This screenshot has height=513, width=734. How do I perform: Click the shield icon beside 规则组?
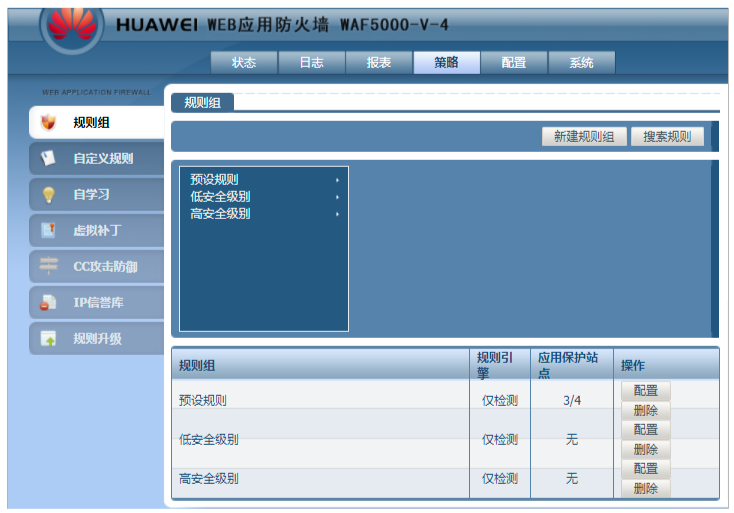[x=48, y=122]
